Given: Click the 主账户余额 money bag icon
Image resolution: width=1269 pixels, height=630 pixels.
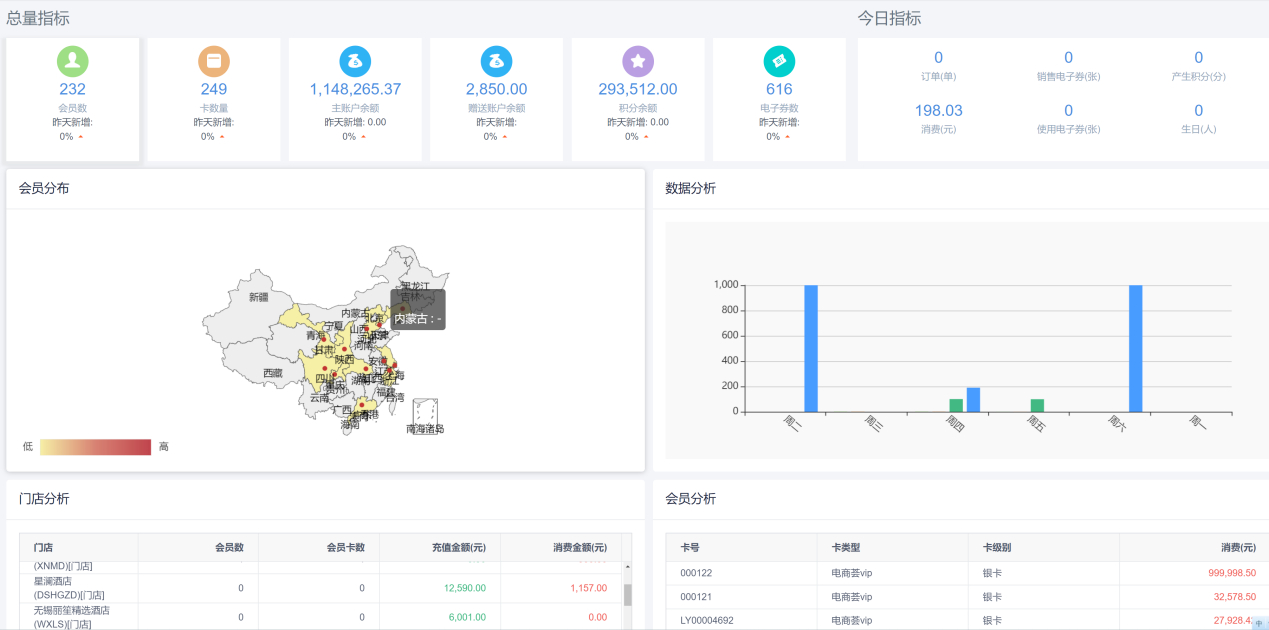Looking at the screenshot, I should coord(355,61).
